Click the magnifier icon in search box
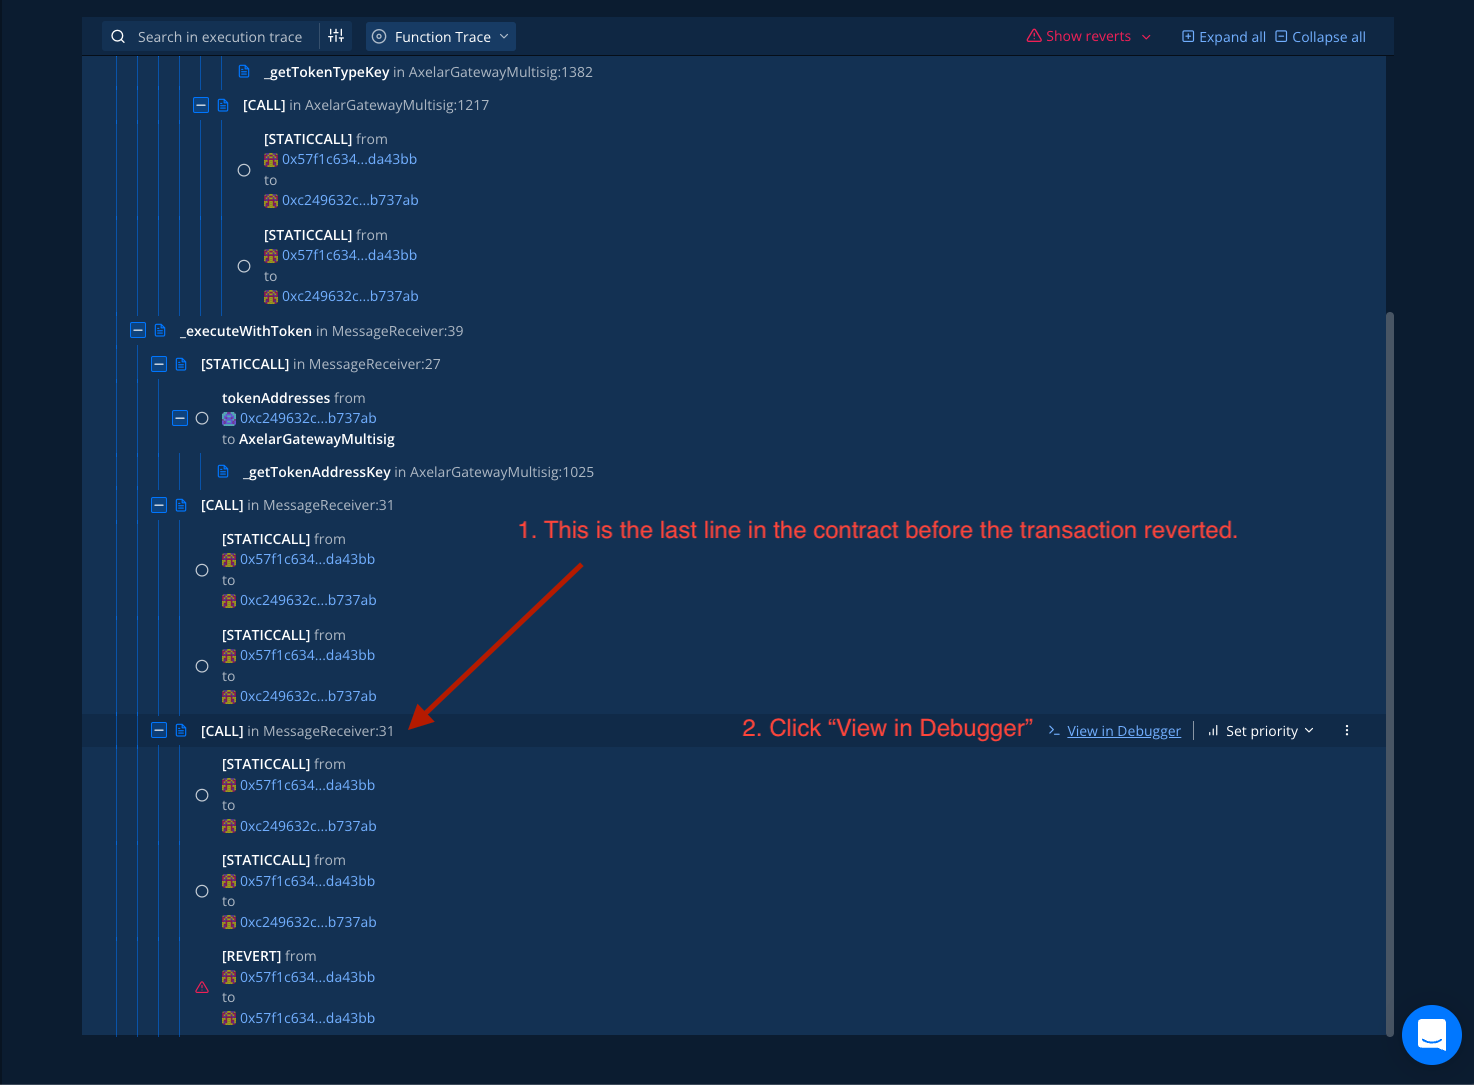 (118, 37)
